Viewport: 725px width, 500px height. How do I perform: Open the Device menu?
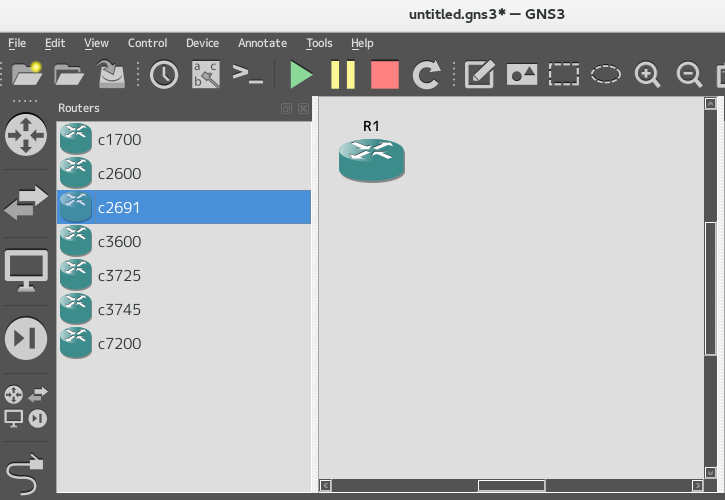(x=202, y=43)
